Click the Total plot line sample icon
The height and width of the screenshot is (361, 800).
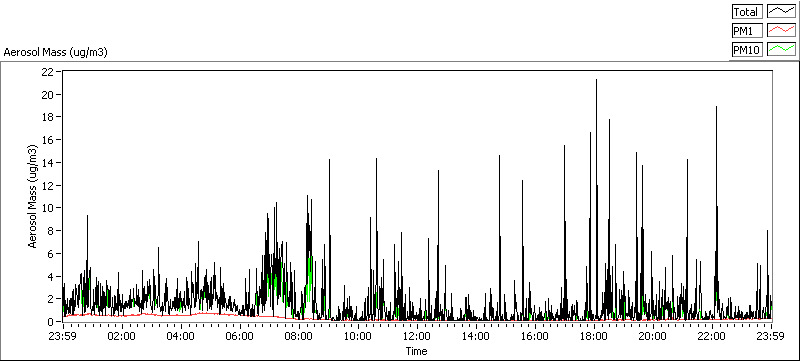point(781,12)
